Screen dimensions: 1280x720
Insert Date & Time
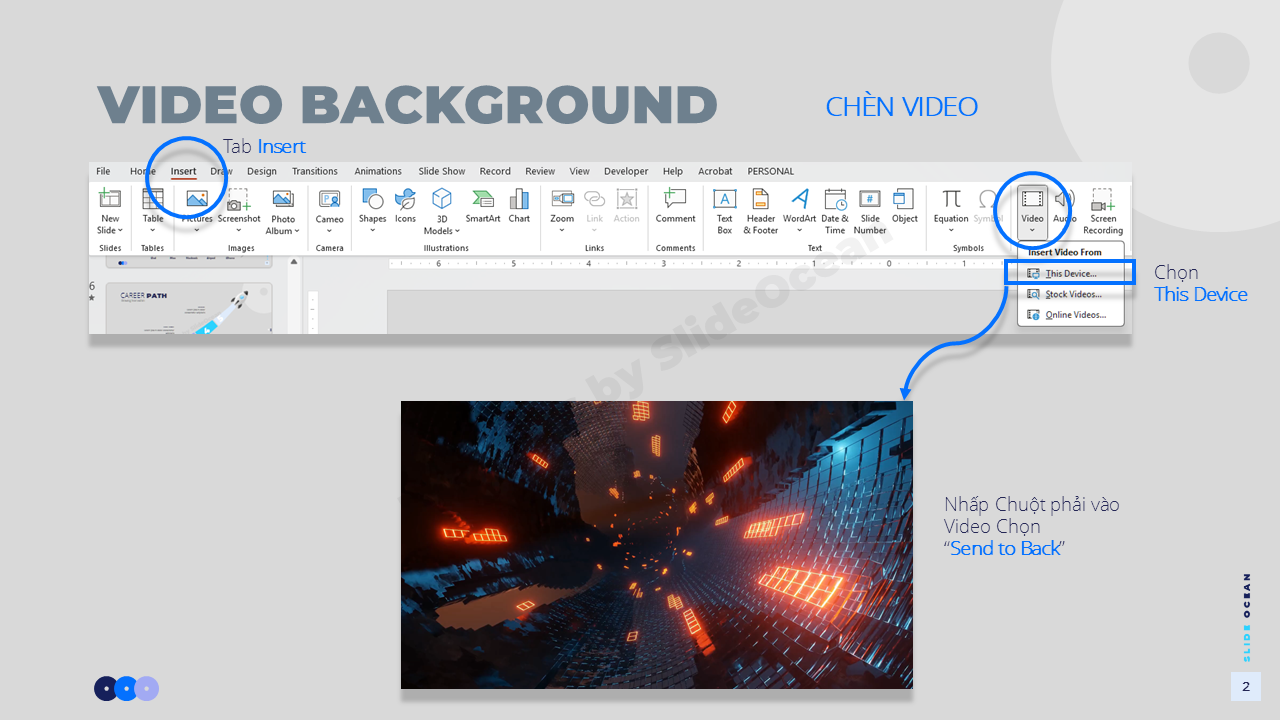[835, 210]
